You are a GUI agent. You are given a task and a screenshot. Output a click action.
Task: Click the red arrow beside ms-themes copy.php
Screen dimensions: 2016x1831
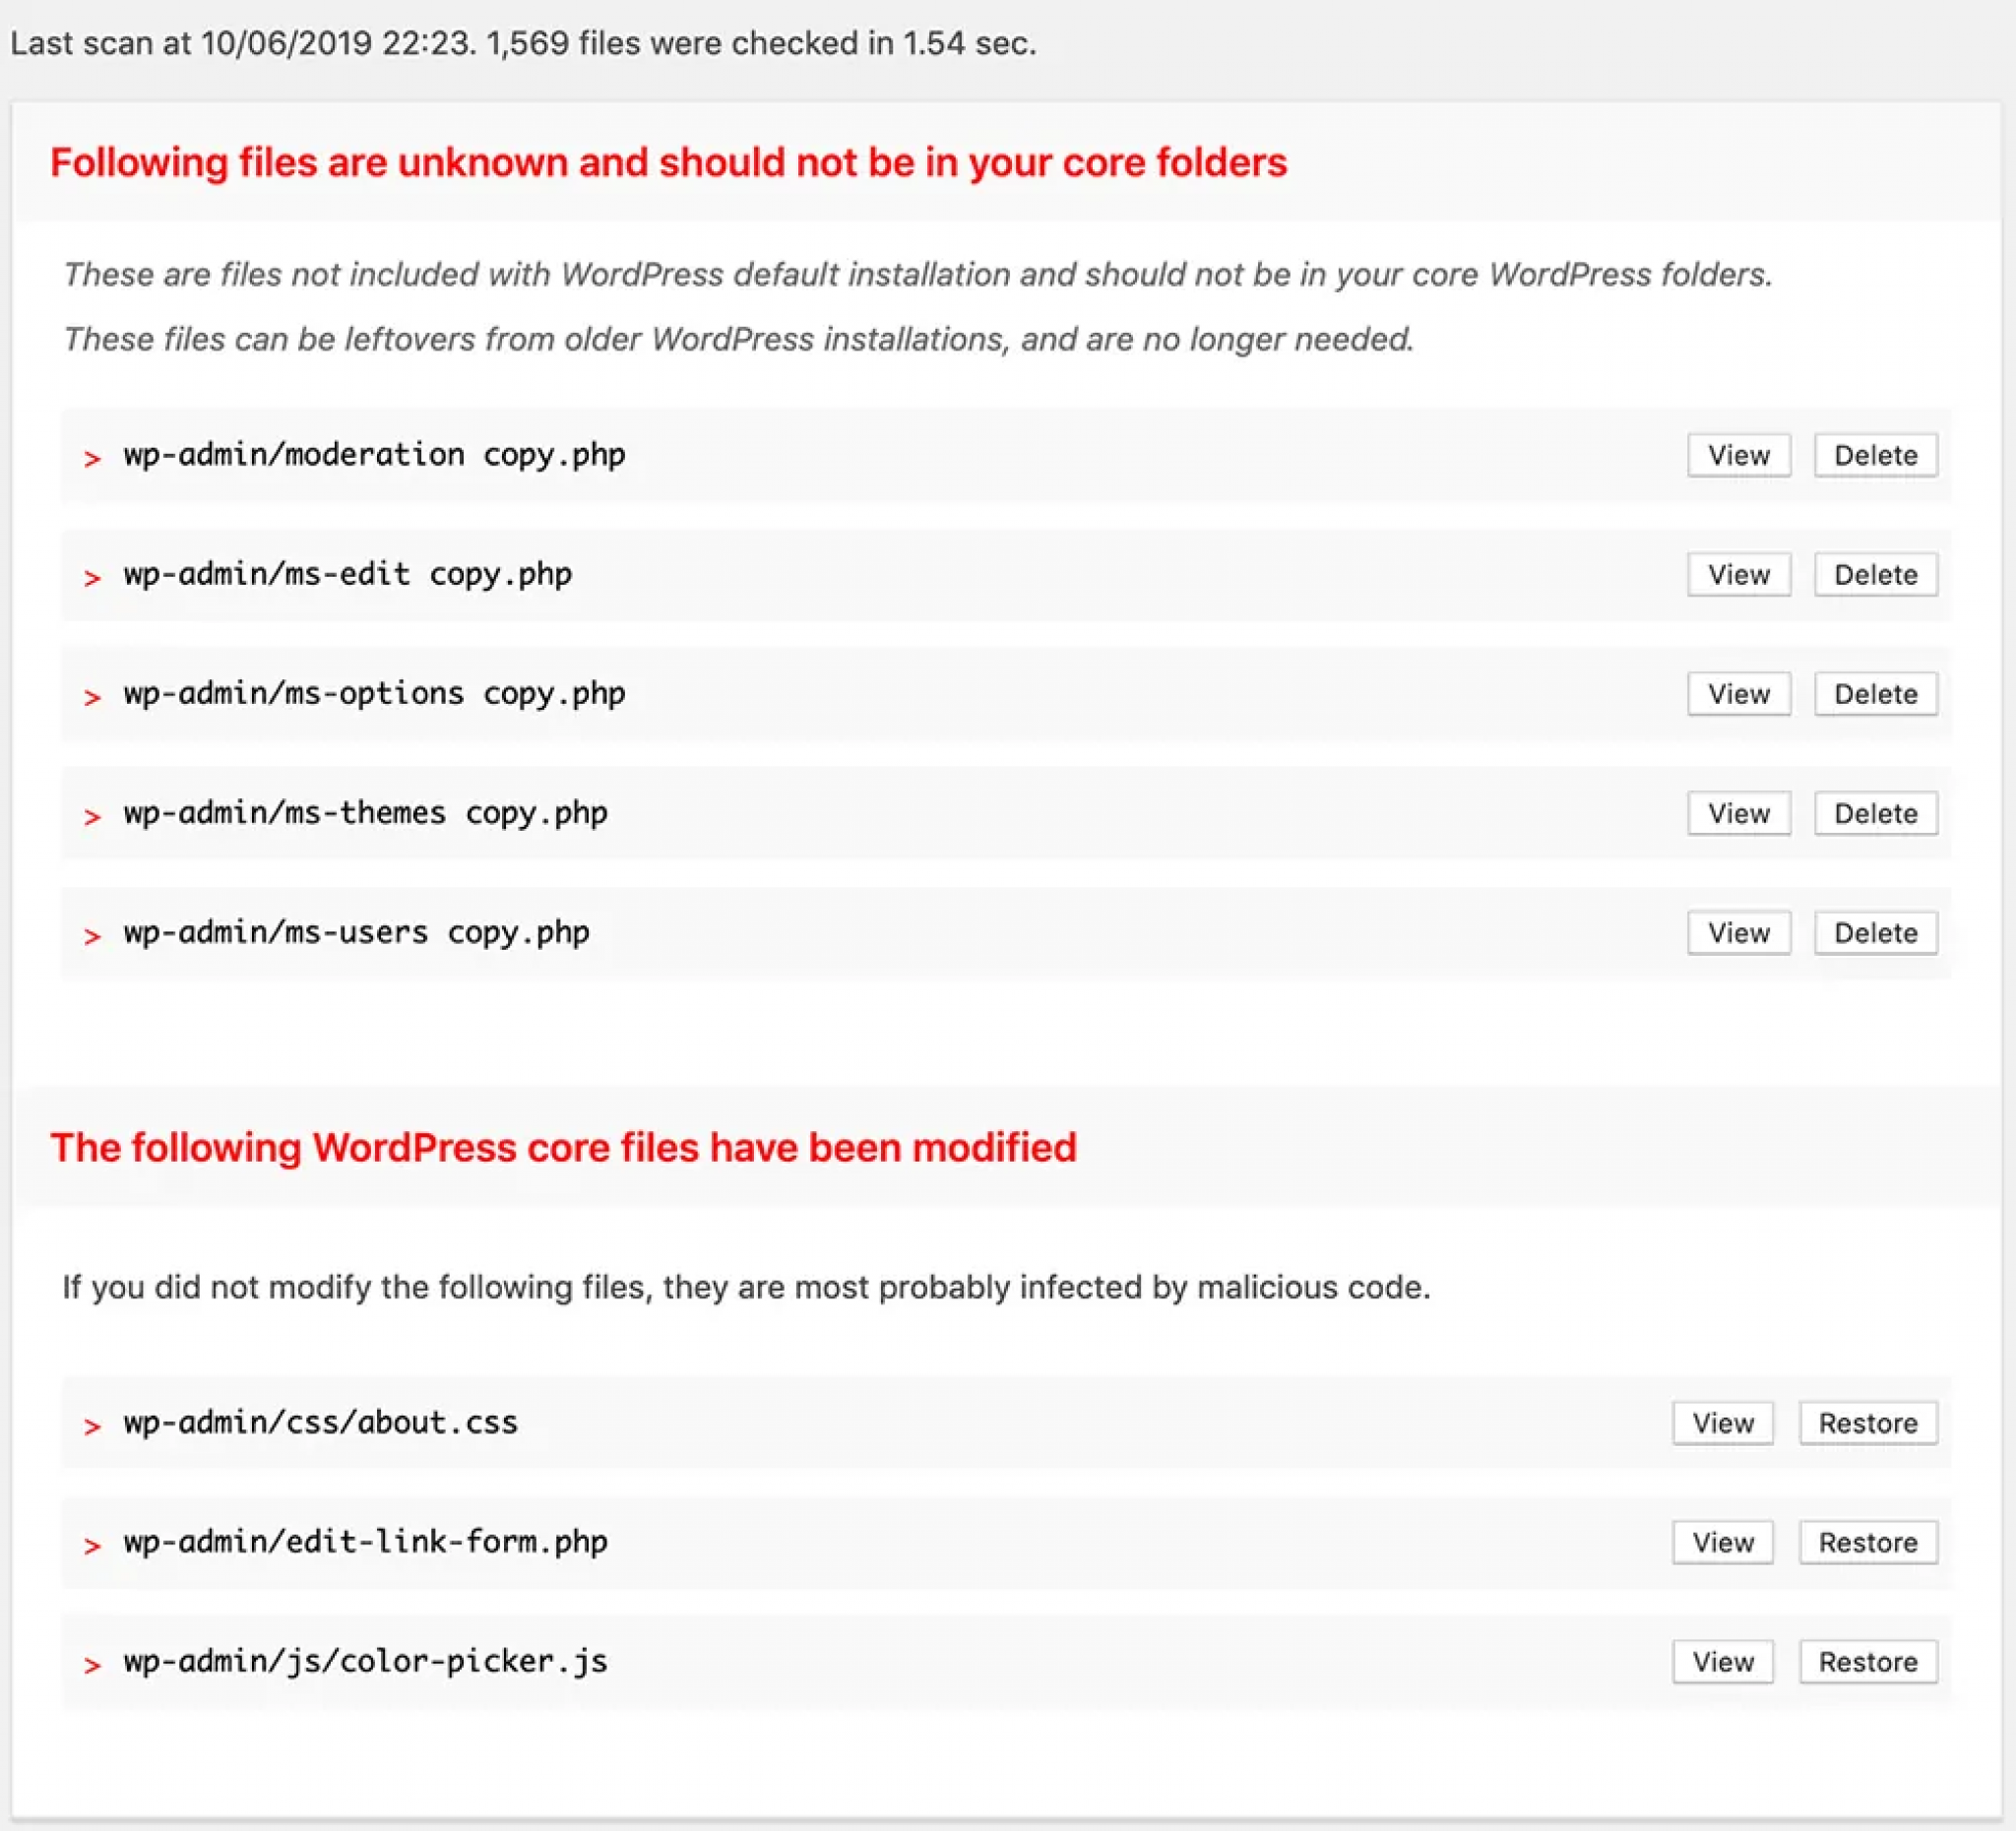tap(92, 816)
